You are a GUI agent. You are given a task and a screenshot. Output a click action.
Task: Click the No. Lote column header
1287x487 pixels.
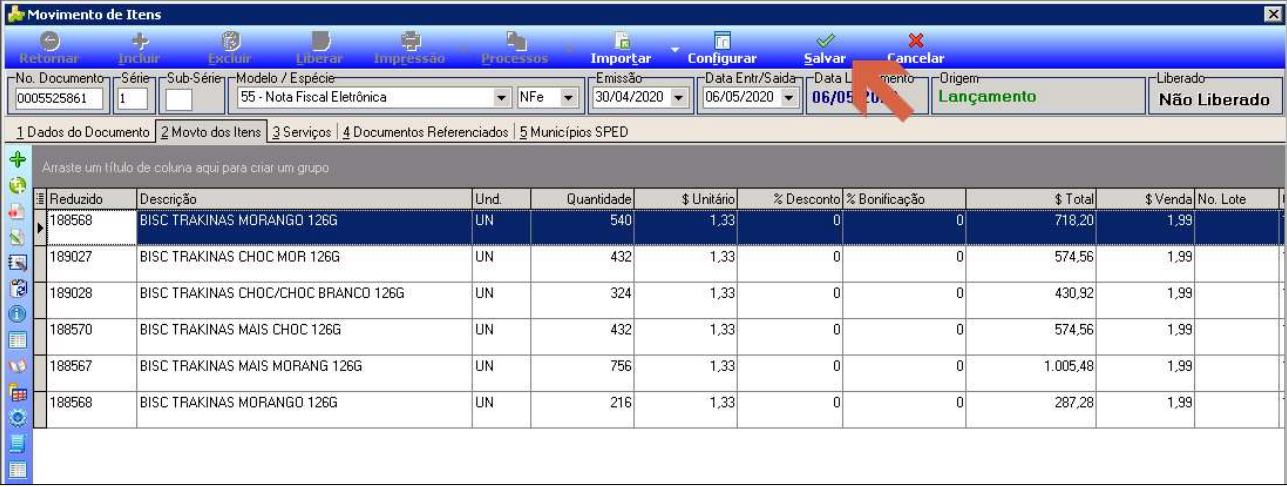pyautogui.click(x=1237, y=199)
